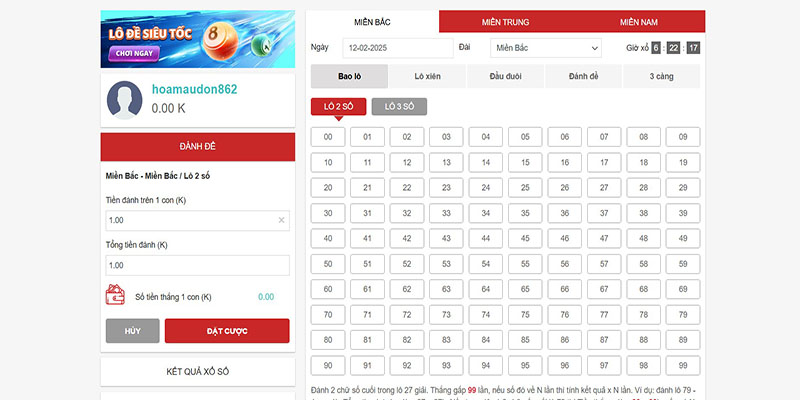
Task: Select the Lô xiên bet type
Action: (428, 76)
